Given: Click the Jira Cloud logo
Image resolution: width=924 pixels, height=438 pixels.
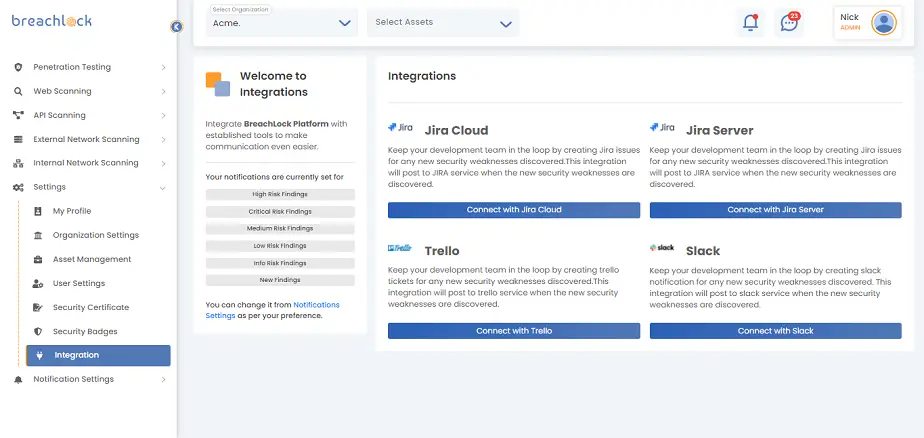Looking at the screenshot, I should tap(400, 127).
